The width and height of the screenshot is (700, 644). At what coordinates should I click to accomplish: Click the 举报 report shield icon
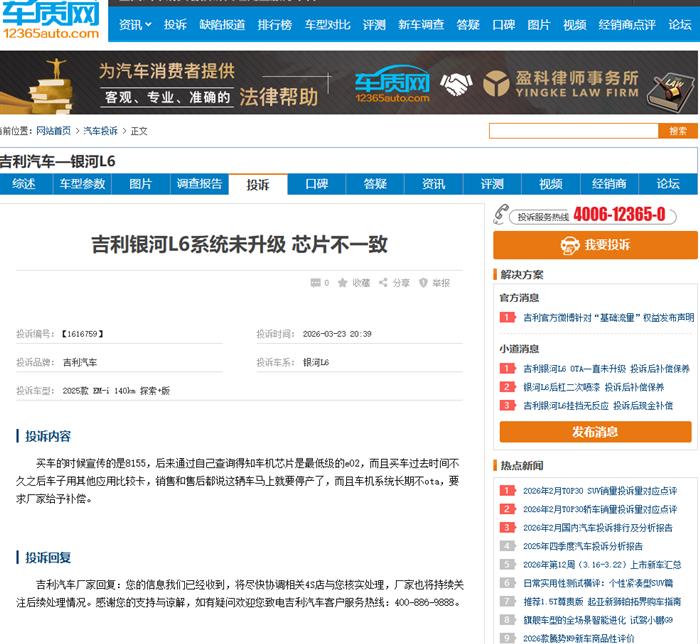coord(424,283)
